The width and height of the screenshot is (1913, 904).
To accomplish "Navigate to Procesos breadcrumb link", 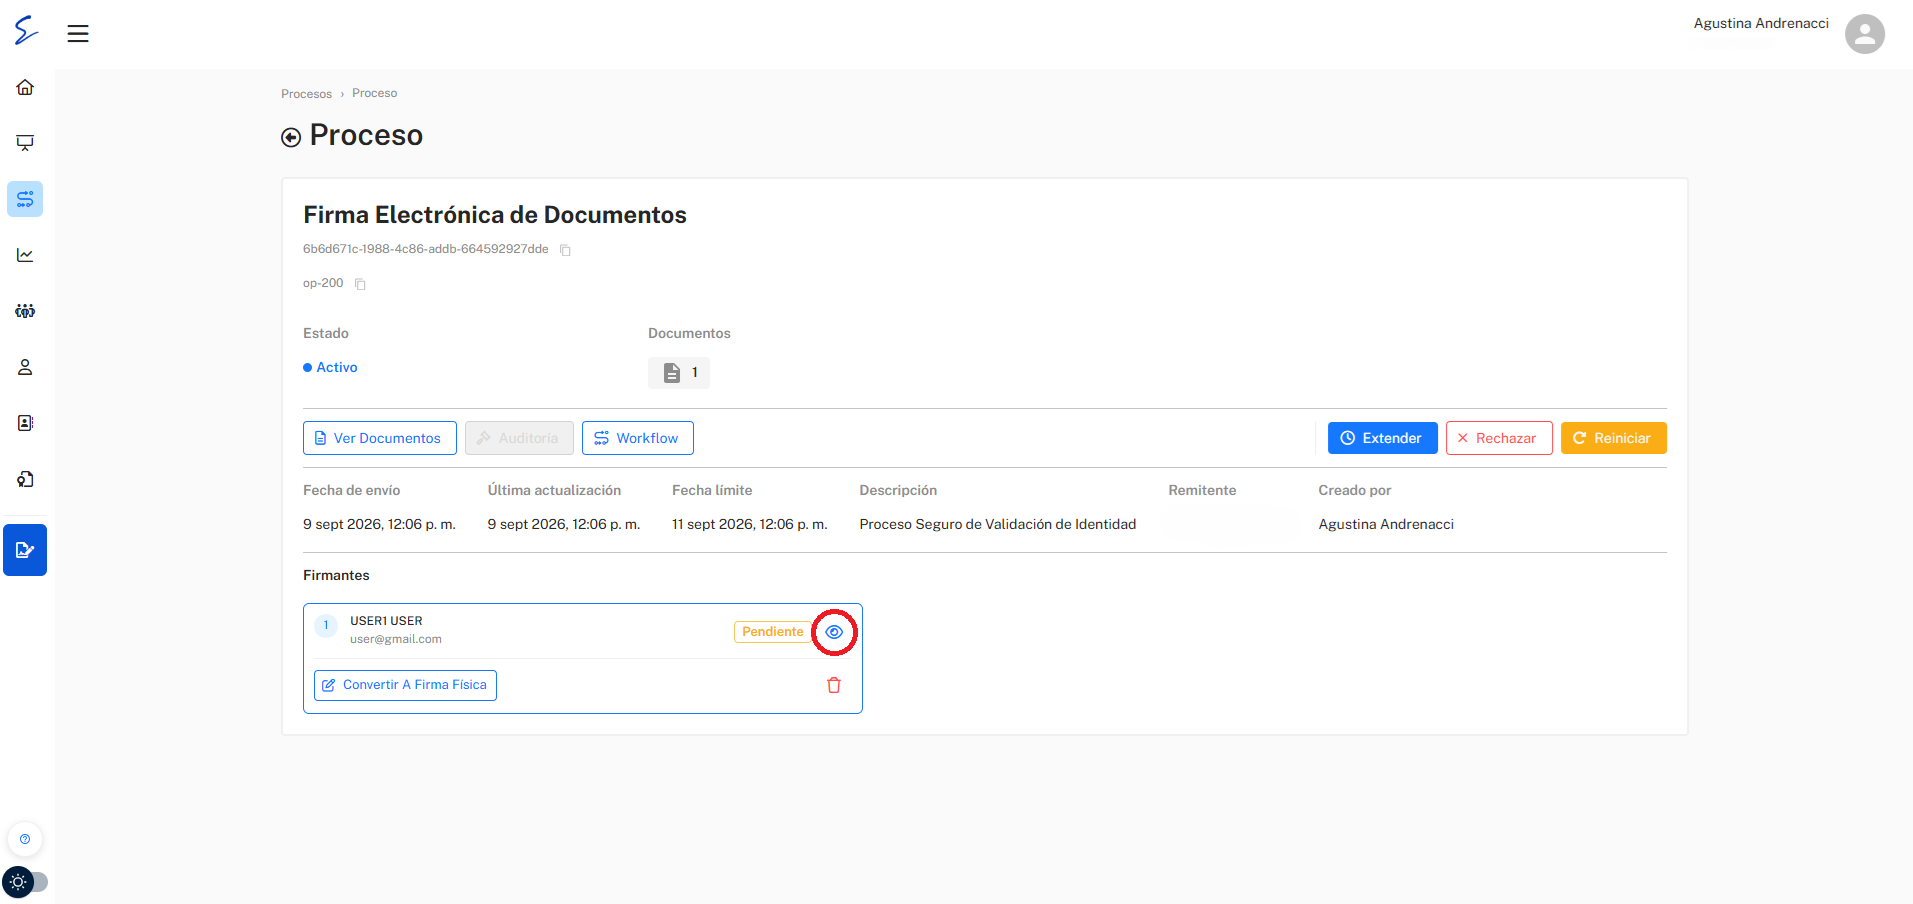I will [306, 94].
